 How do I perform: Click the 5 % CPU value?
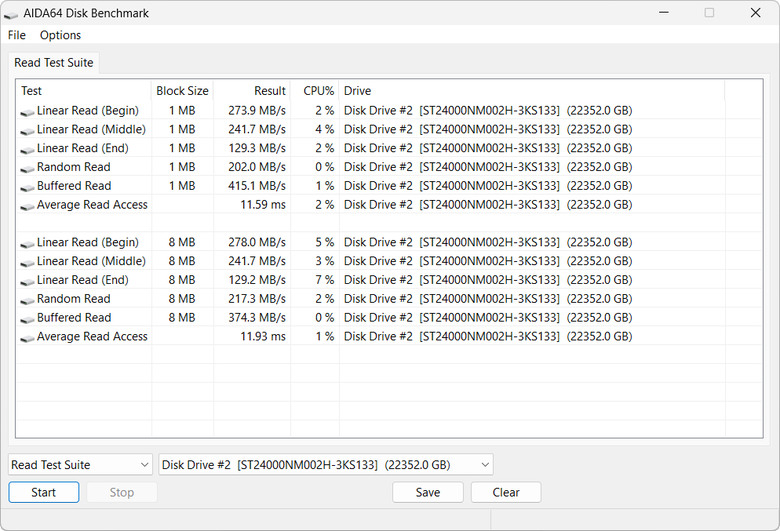pos(324,242)
